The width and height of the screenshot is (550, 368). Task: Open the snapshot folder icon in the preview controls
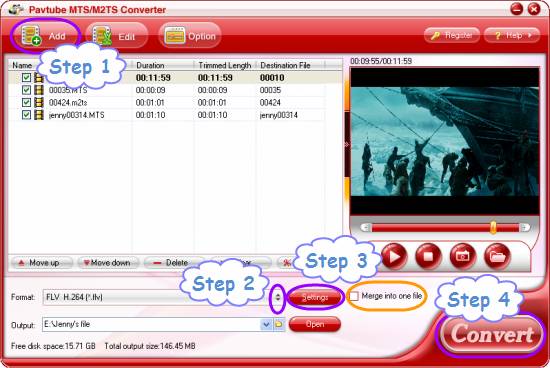(497, 256)
